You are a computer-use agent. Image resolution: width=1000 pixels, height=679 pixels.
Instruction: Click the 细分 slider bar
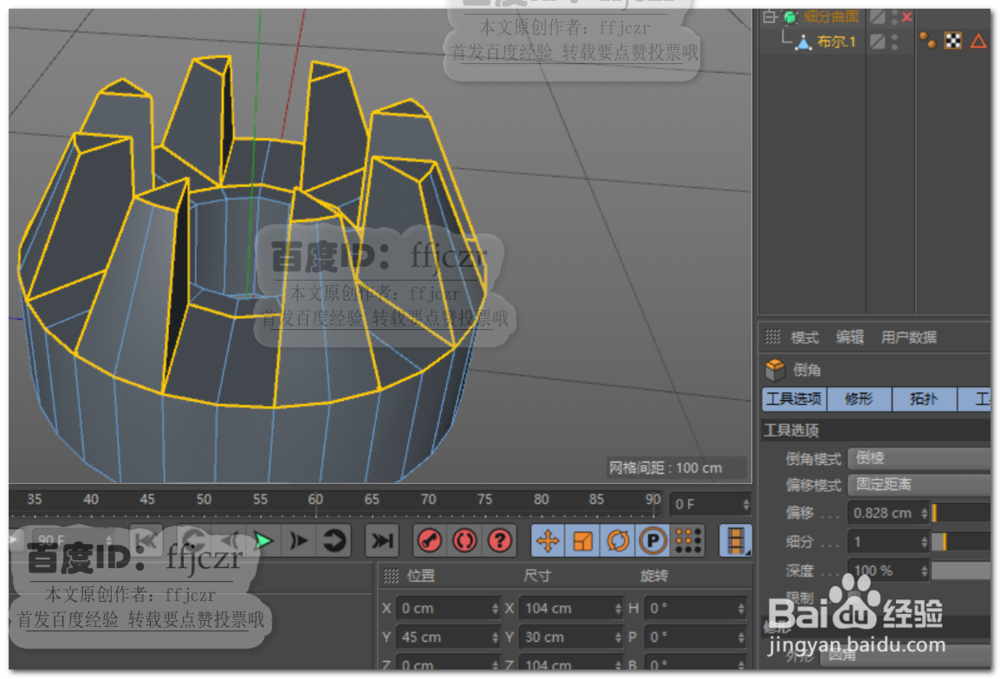(x=961, y=542)
